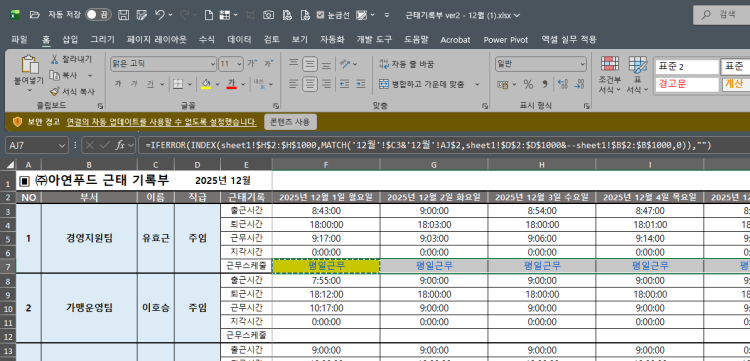The image size is (750, 361).
Task: Click the security warning link text
Action: 162,121
